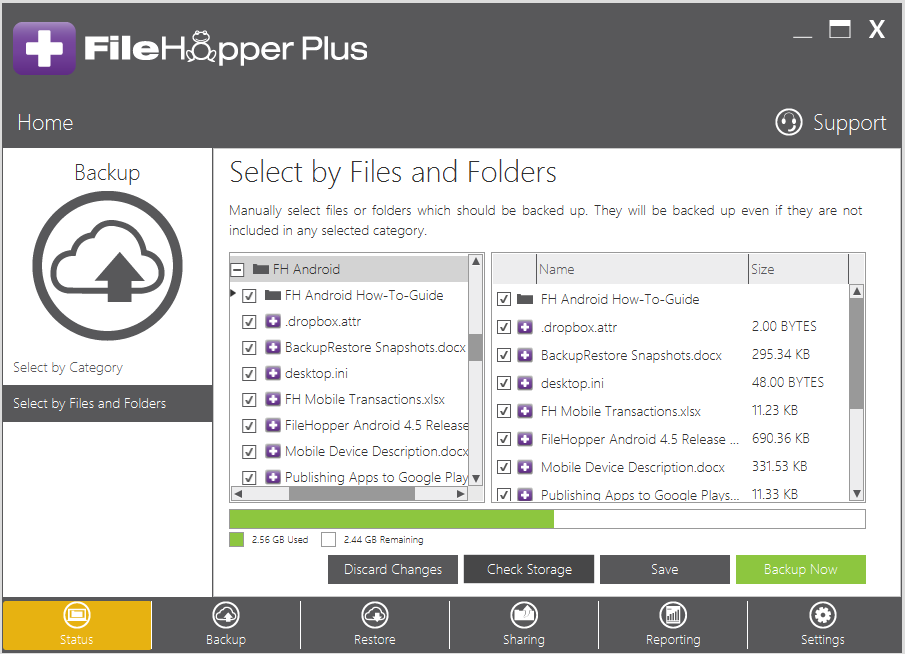Image resolution: width=905 pixels, height=654 pixels.
Task: Expand the FH Android How-To-Guide subfolder arrow
Action: [233, 293]
